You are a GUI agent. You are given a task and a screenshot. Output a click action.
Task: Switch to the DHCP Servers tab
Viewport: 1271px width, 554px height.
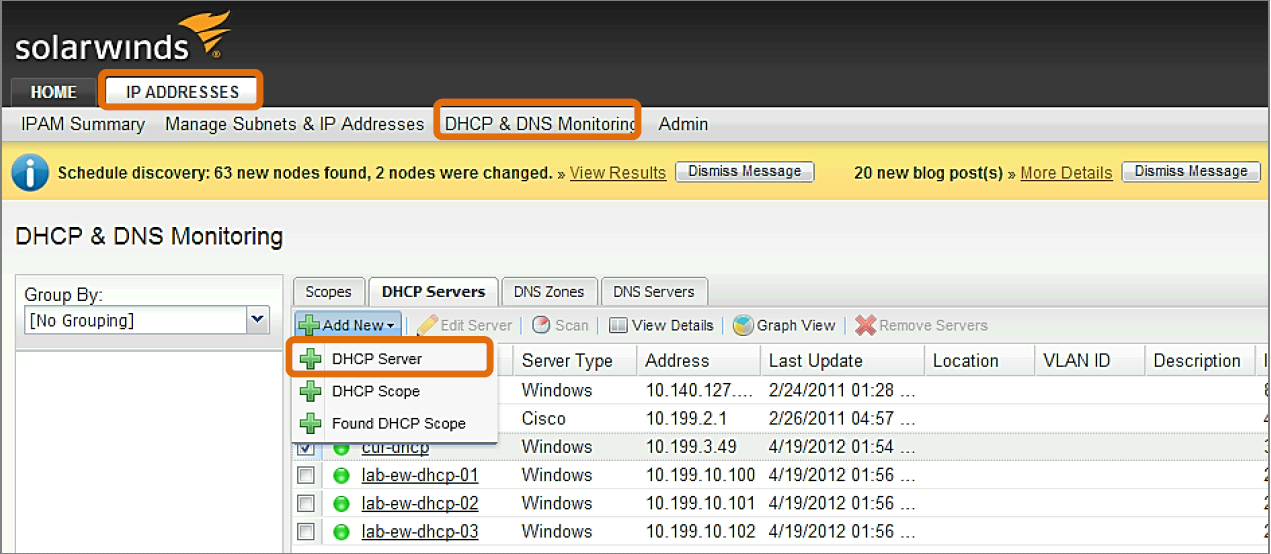(x=433, y=292)
